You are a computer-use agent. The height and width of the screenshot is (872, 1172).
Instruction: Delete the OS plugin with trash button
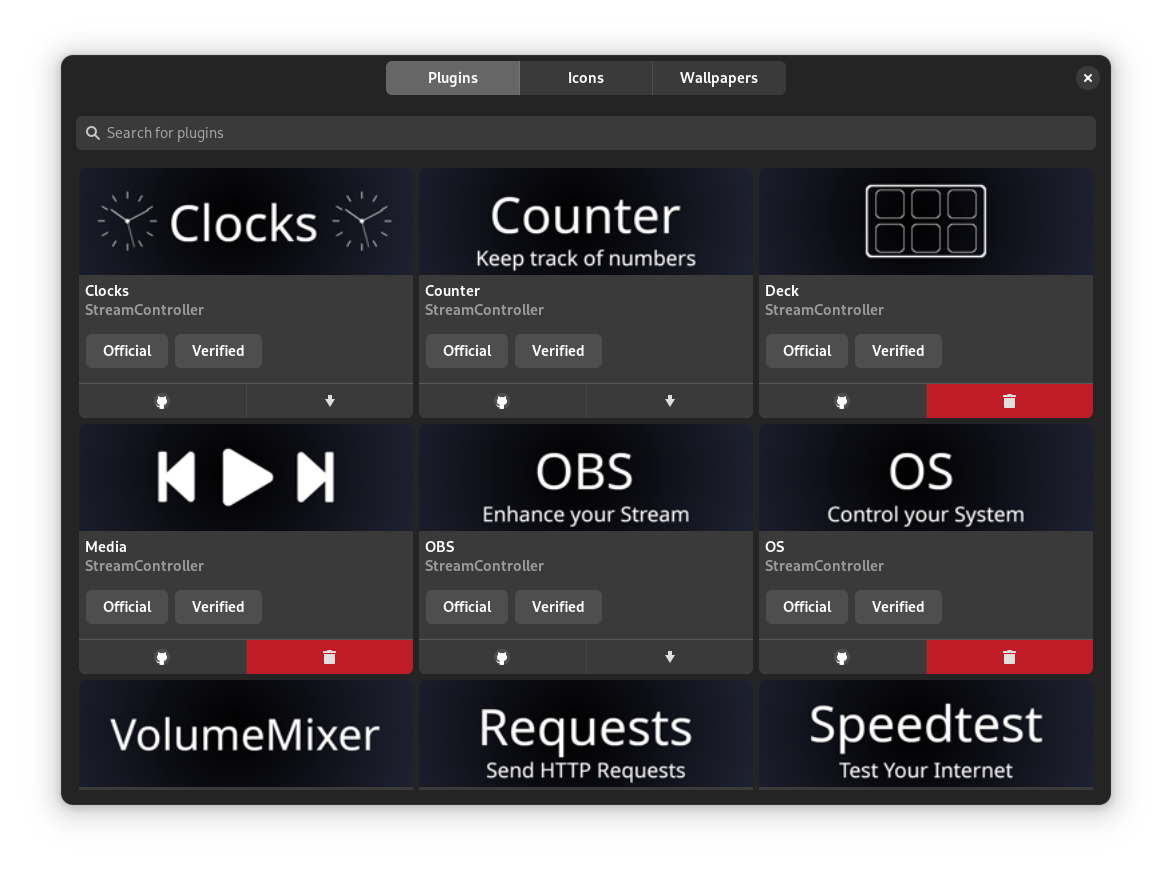[x=1010, y=658]
